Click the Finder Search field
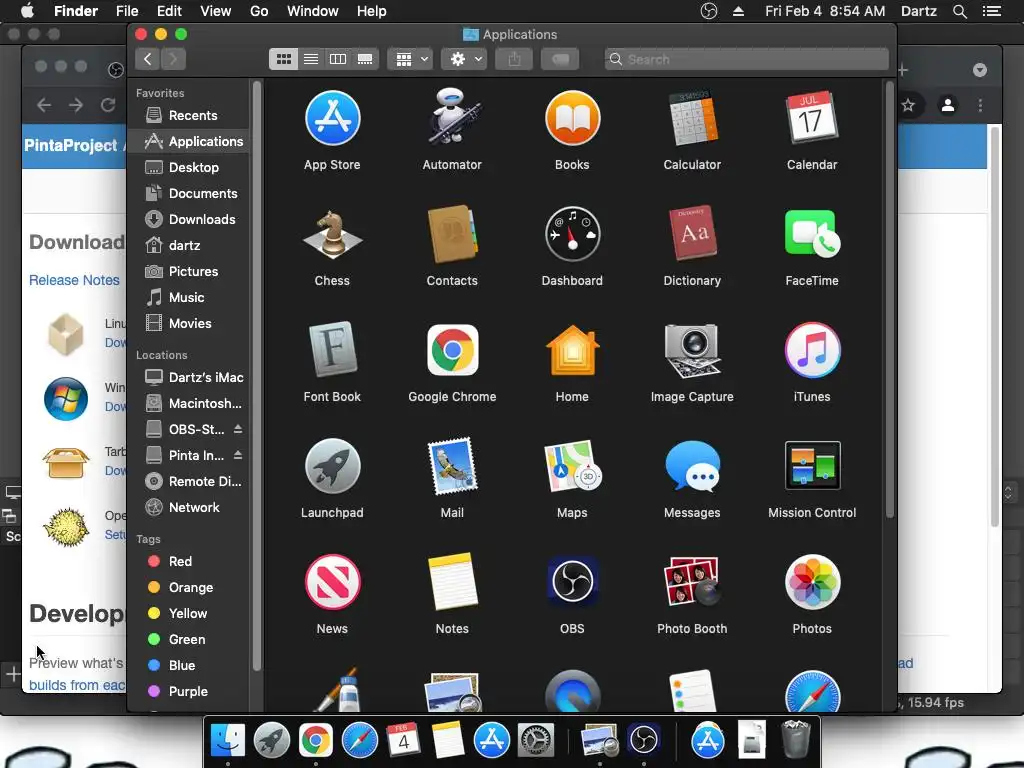This screenshot has height=768, width=1024. pos(746,59)
